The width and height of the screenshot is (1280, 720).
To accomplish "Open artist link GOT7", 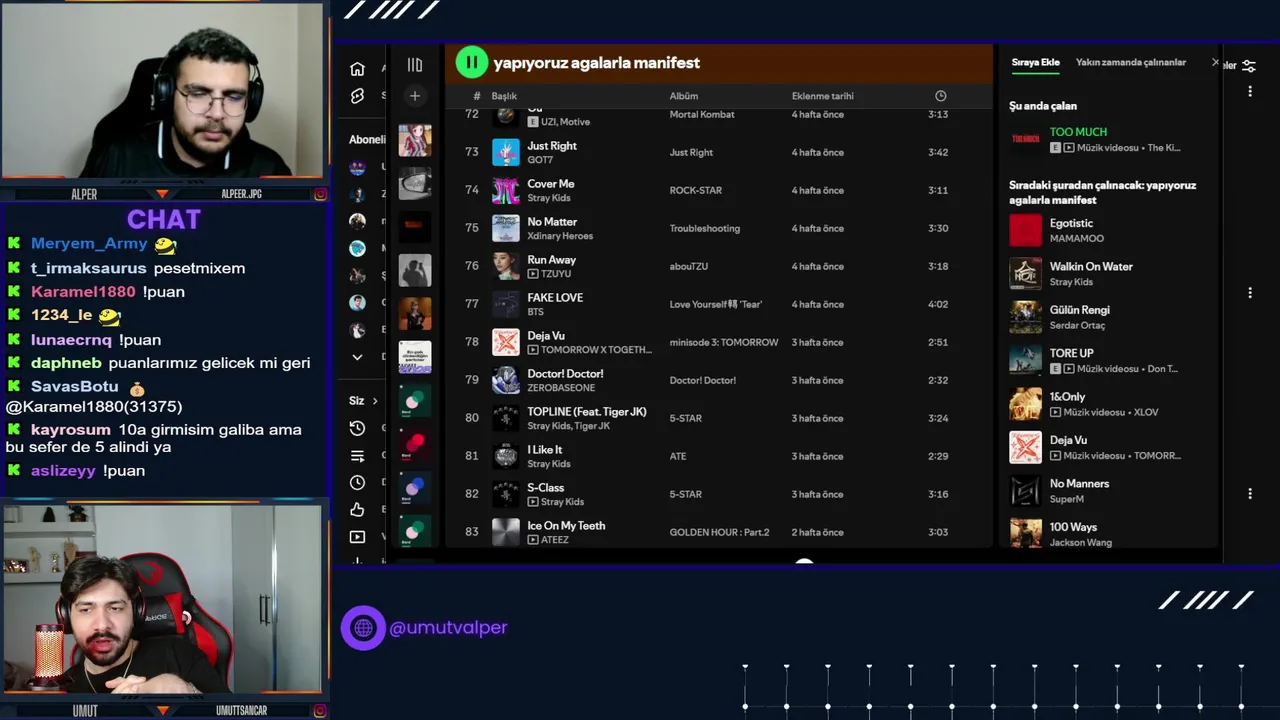I will click(540, 160).
